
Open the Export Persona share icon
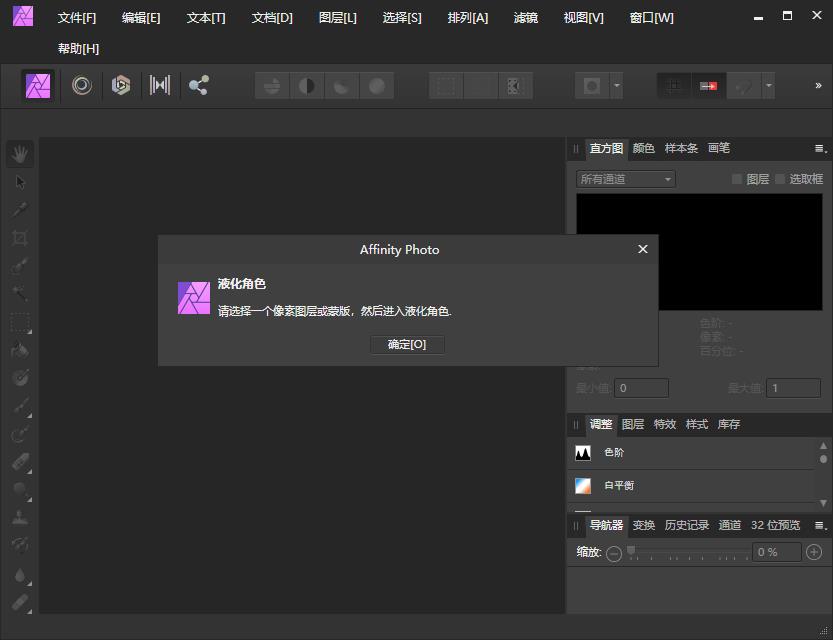pos(198,85)
